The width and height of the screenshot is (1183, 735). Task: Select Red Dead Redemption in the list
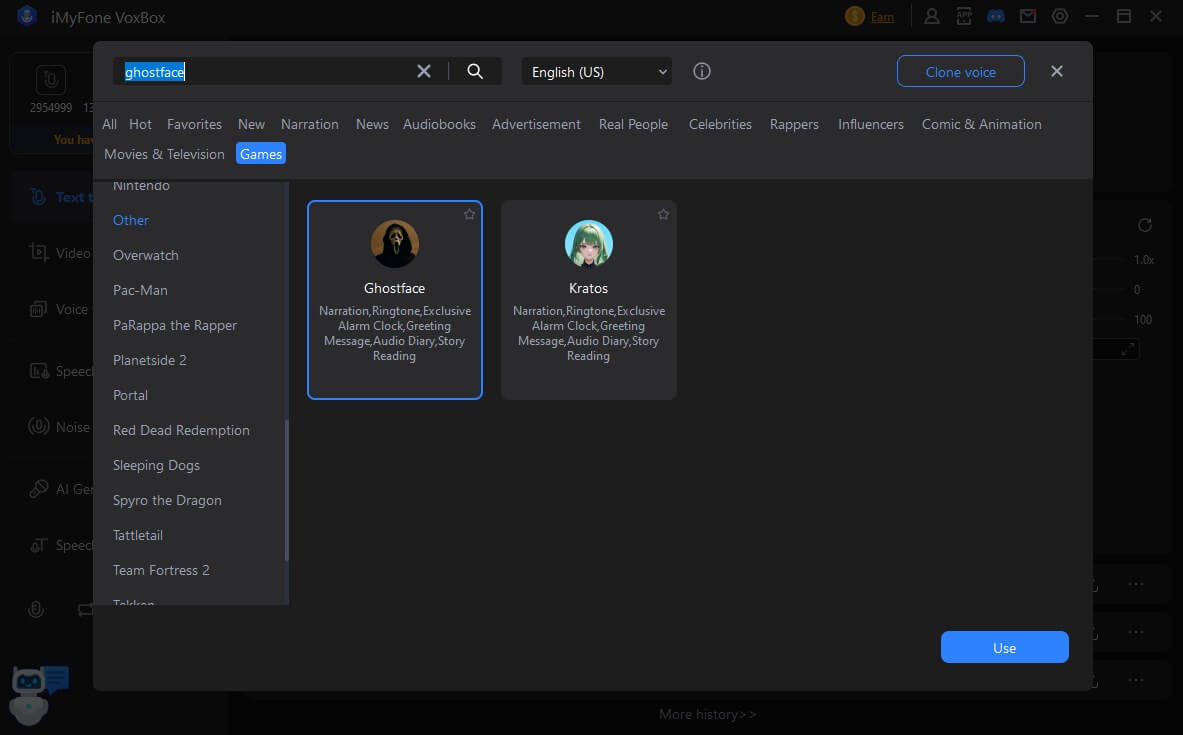[x=181, y=430]
